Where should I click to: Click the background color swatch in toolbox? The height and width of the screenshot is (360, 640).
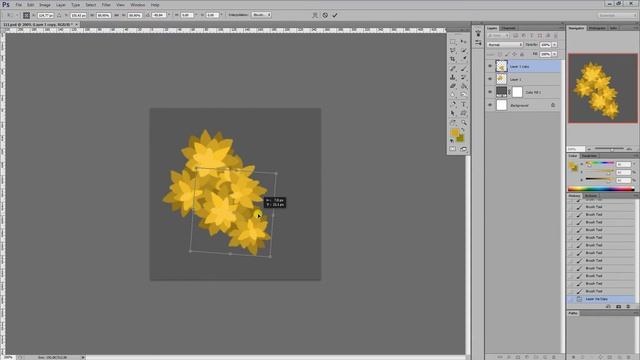460,138
